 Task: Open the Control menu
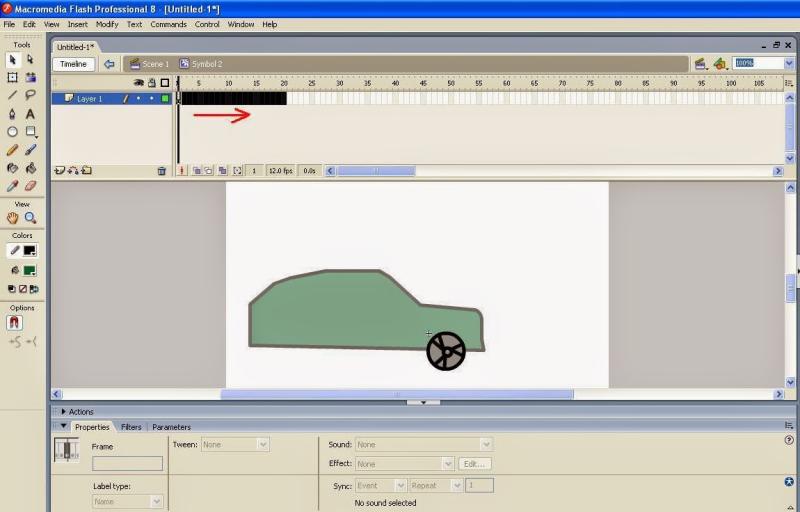[x=207, y=24]
